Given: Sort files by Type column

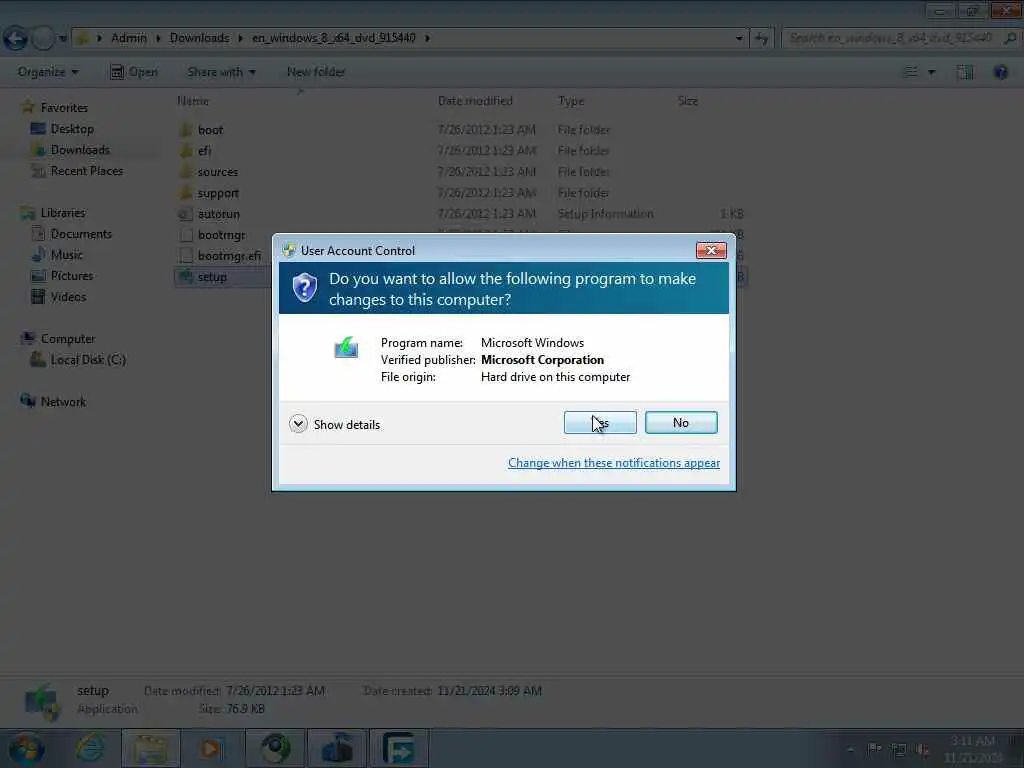Looking at the screenshot, I should (x=571, y=101).
